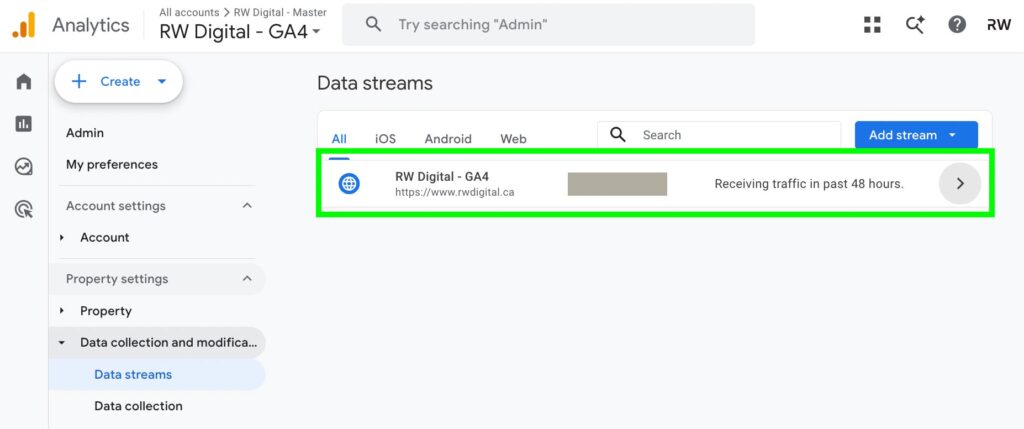The image size is (1024, 429).
Task: Click the magnifier in Data streams search
Action: point(617,135)
